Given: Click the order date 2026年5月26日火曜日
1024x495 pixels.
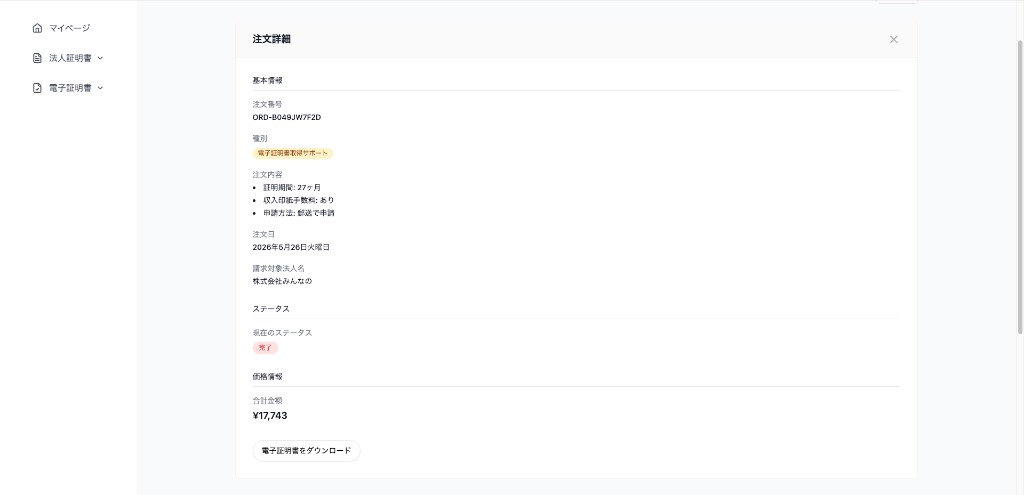Looking at the screenshot, I should (x=291, y=248).
